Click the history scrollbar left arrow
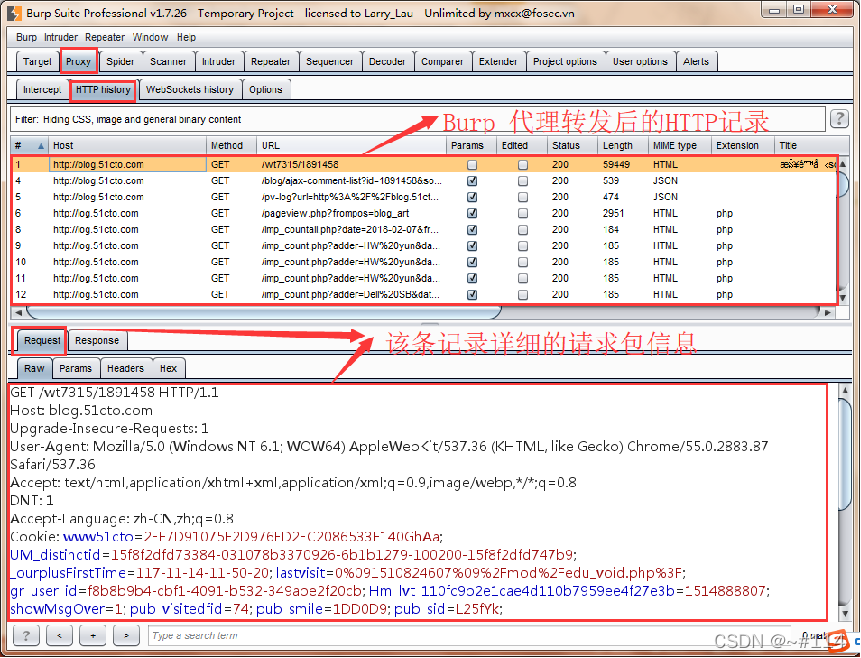The width and height of the screenshot is (861, 658). point(18,313)
